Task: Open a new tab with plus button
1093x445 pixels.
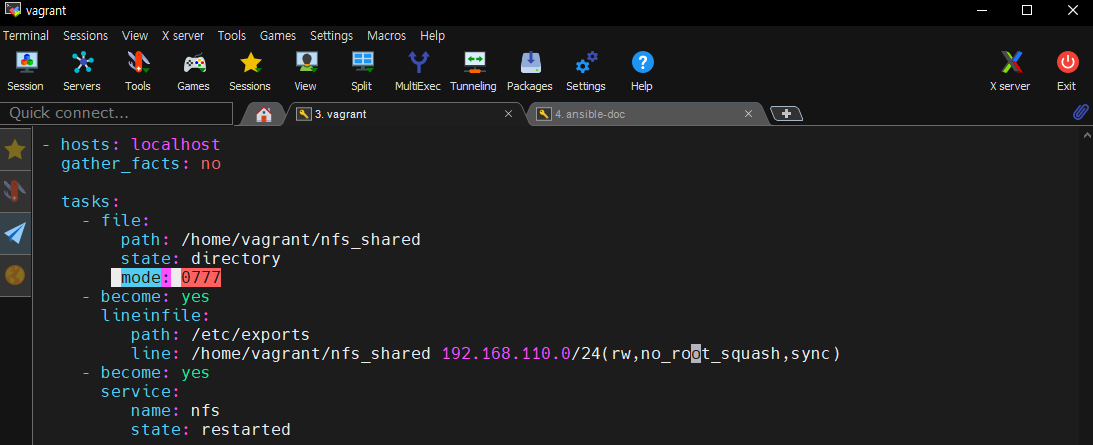Action: point(786,114)
